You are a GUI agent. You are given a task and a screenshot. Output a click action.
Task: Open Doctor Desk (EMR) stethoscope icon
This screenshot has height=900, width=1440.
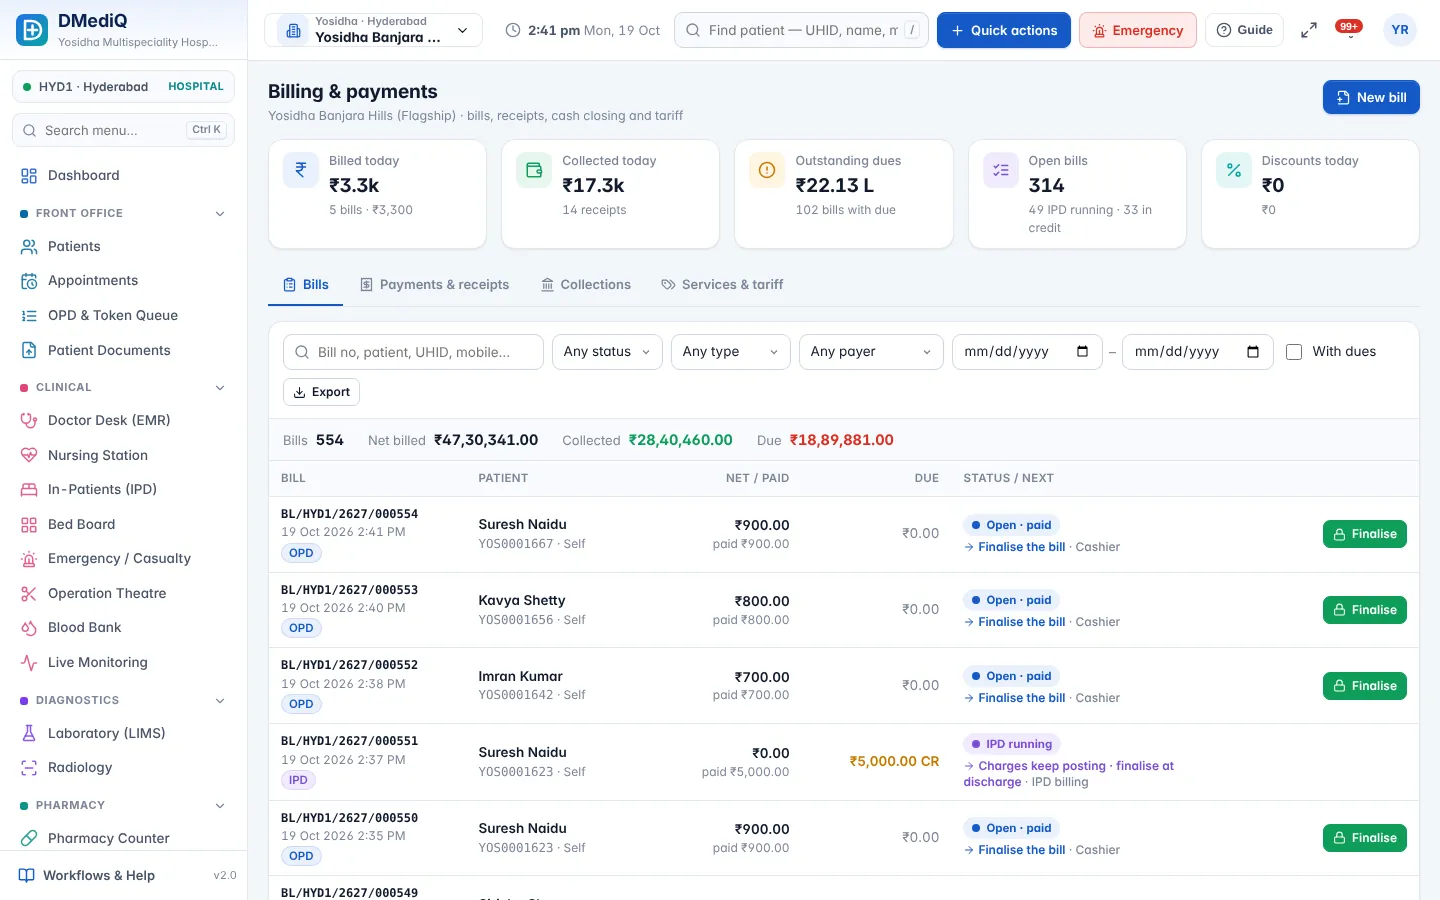click(x=29, y=421)
